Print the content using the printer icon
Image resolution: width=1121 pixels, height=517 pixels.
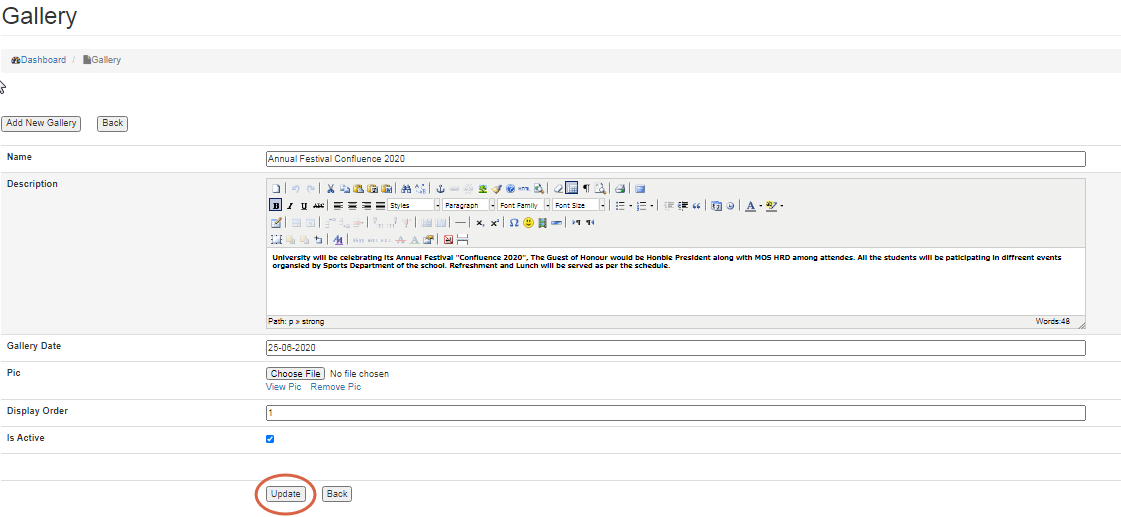pos(620,188)
